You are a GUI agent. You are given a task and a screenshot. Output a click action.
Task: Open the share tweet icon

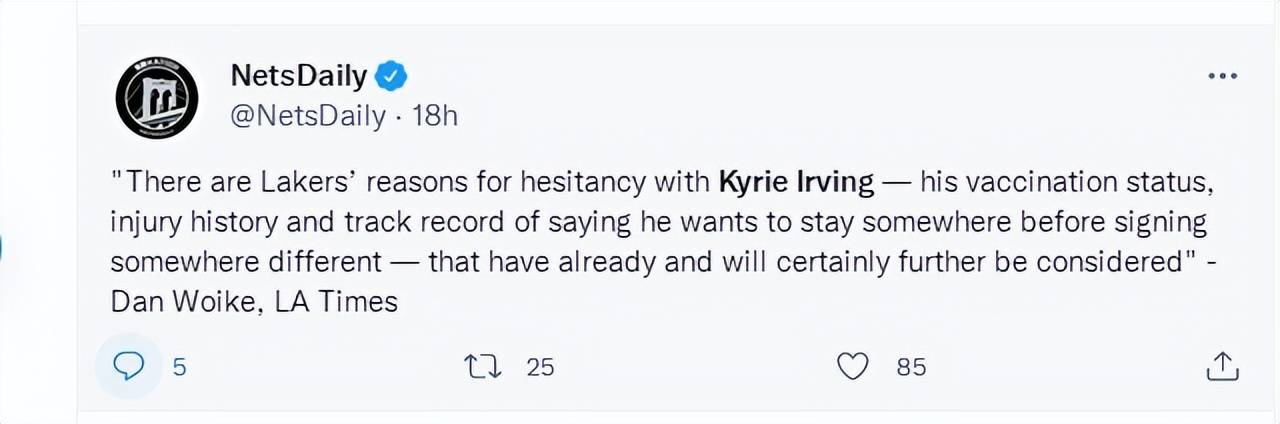1222,367
